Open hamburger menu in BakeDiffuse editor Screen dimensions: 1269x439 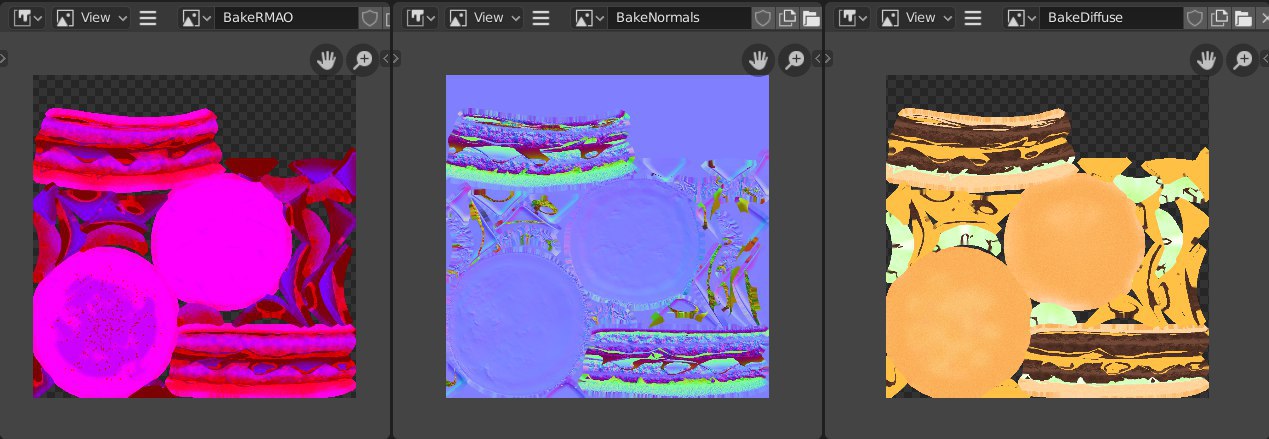coord(973,18)
